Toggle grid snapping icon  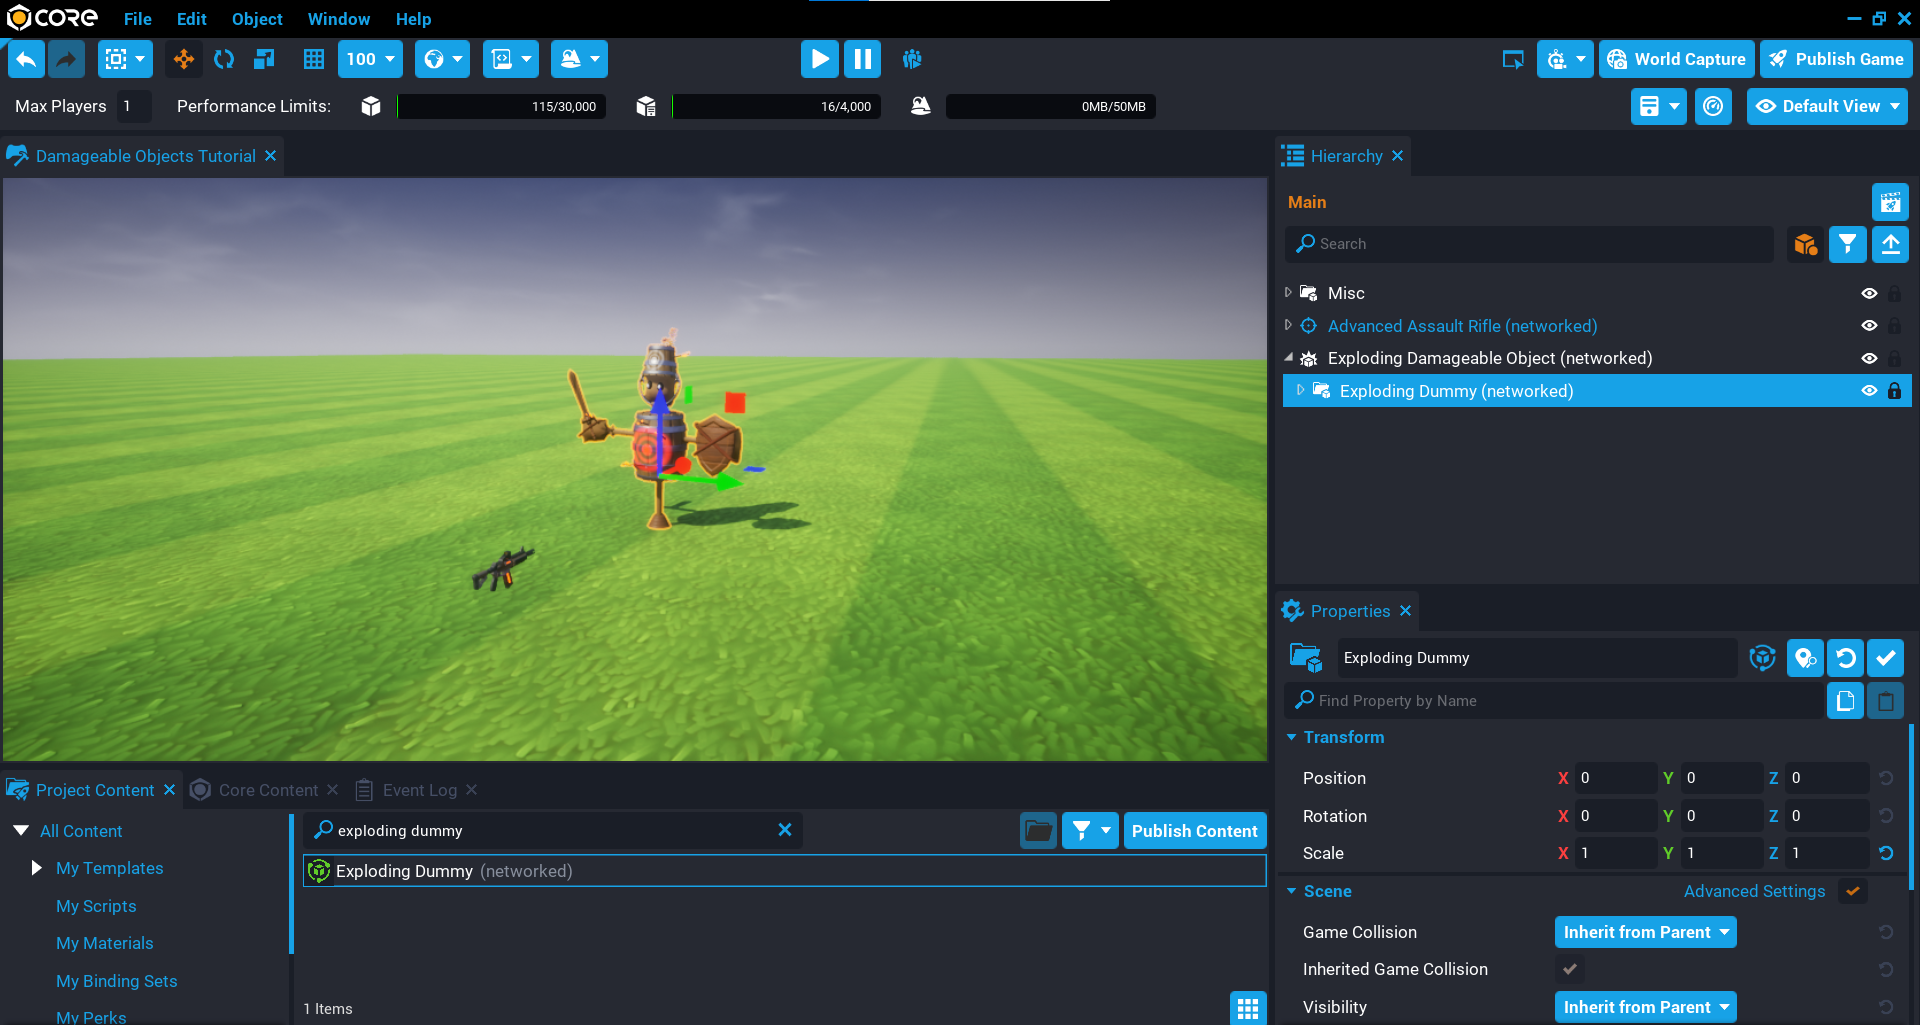tap(314, 59)
